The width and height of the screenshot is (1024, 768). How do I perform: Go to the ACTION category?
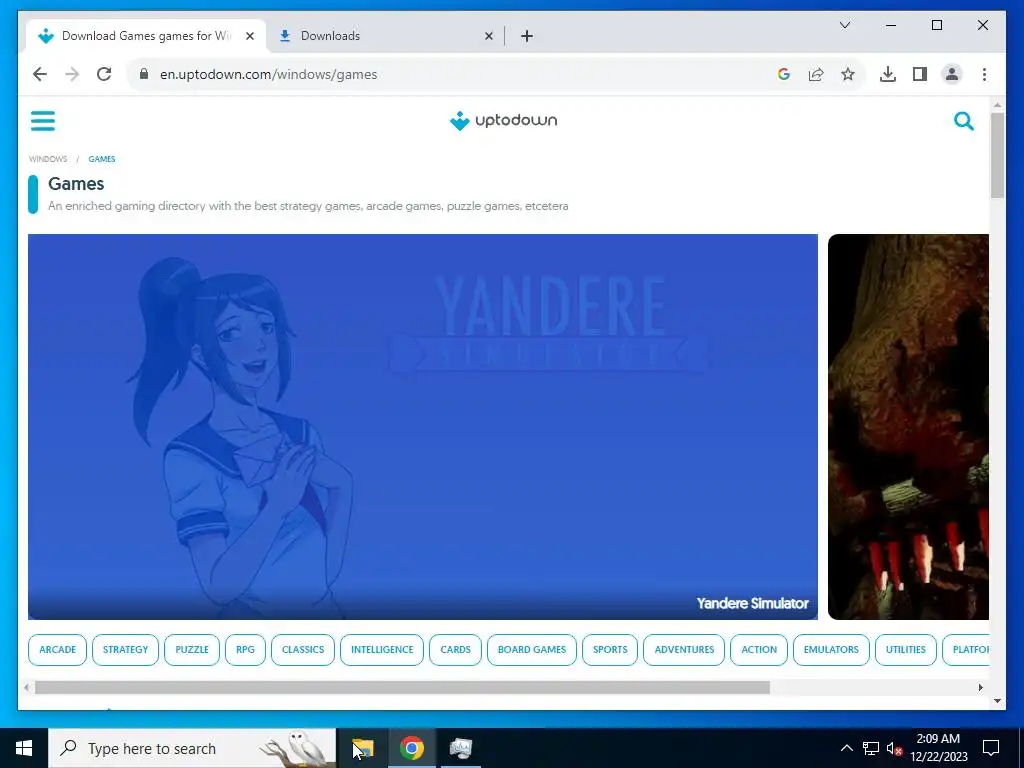[x=759, y=650]
